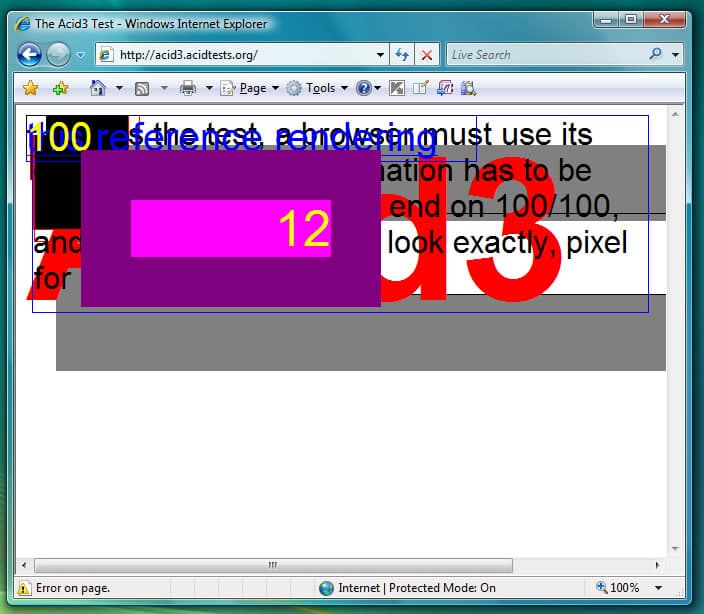Stop loading with the red X
The image size is (704, 614).
427,55
